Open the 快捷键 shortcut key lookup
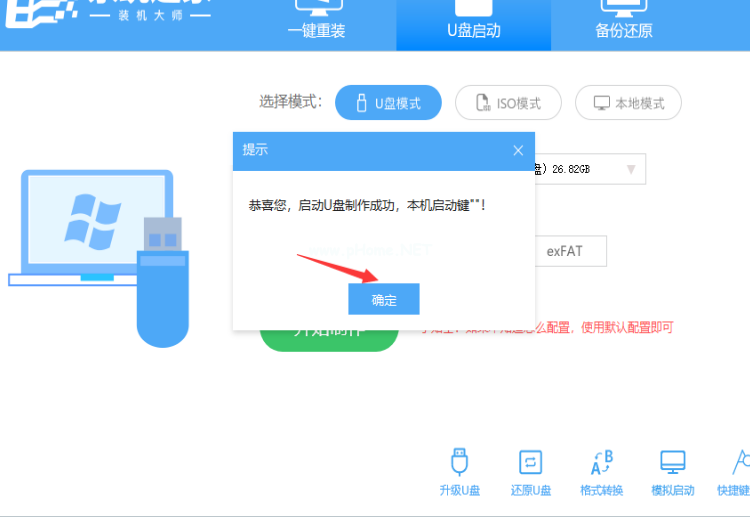 tap(736, 472)
